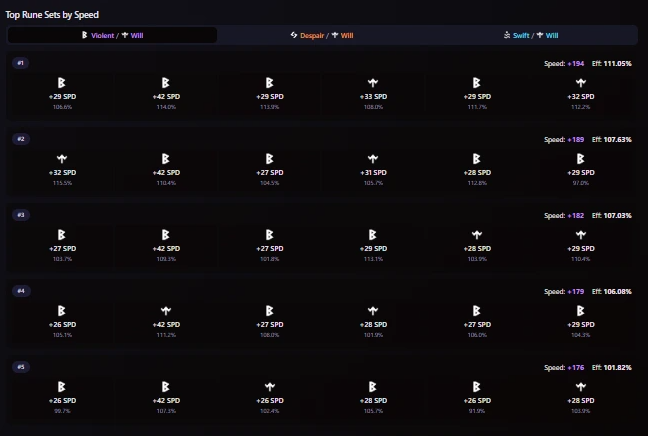Select the Violent rune icon above 109.3% efficiency
Viewport: 648px width, 436px height.
coord(166,235)
